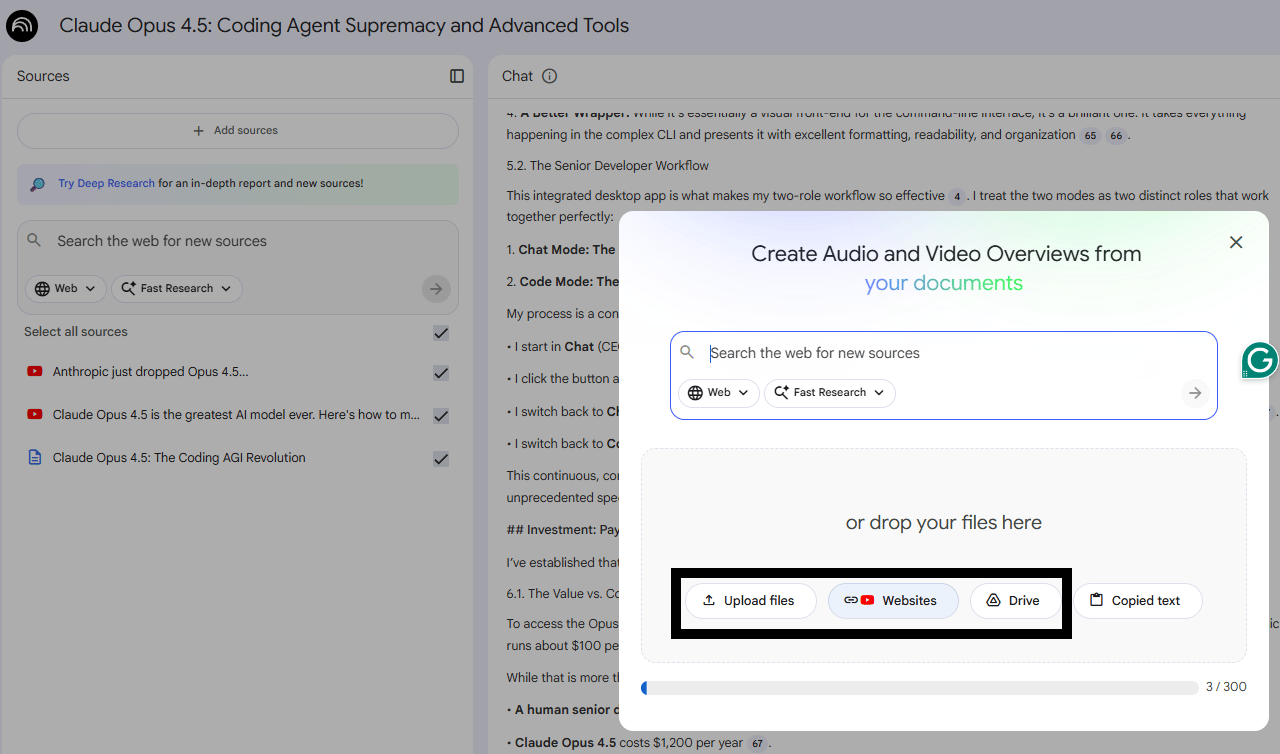The height and width of the screenshot is (754, 1280).
Task: Open citation number 4
Action: point(957,197)
